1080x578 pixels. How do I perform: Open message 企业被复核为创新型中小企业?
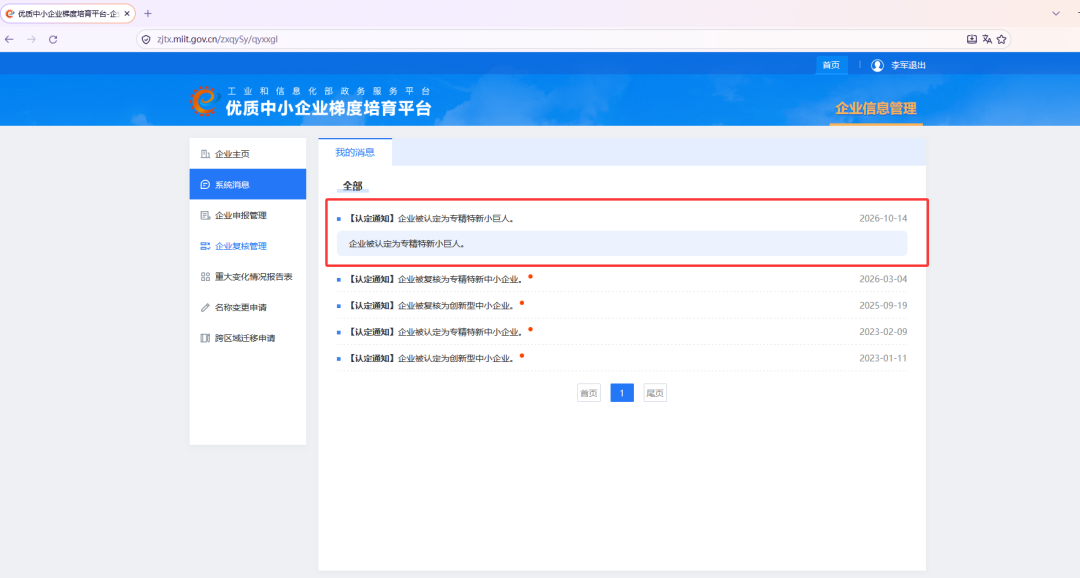point(430,305)
